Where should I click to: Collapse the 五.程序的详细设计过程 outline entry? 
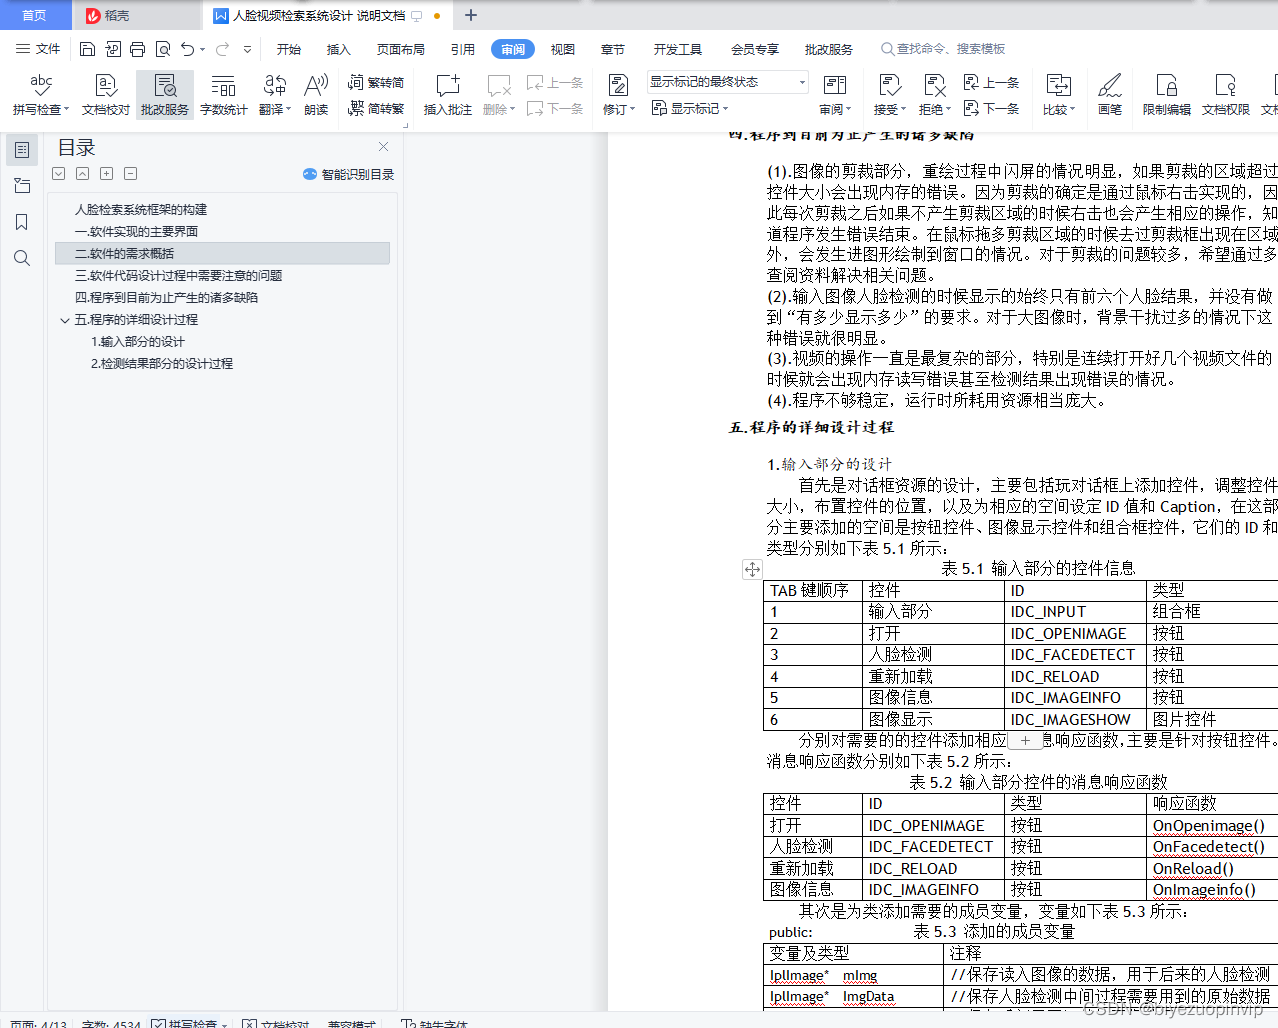pos(65,320)
